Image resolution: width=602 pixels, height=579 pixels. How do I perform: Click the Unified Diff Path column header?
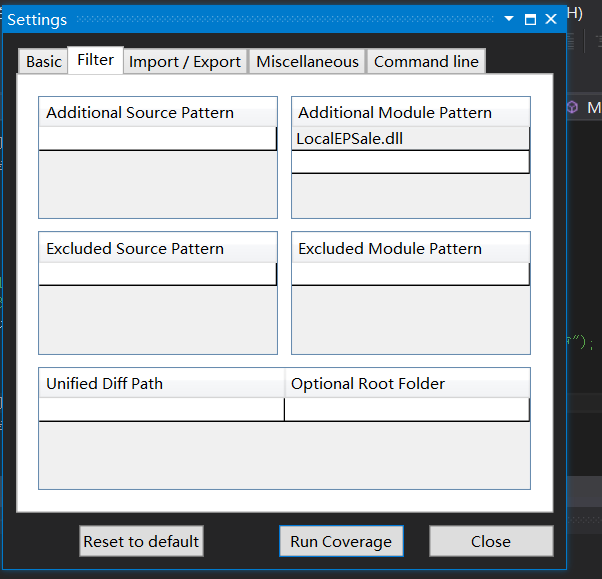coord(161,383)
